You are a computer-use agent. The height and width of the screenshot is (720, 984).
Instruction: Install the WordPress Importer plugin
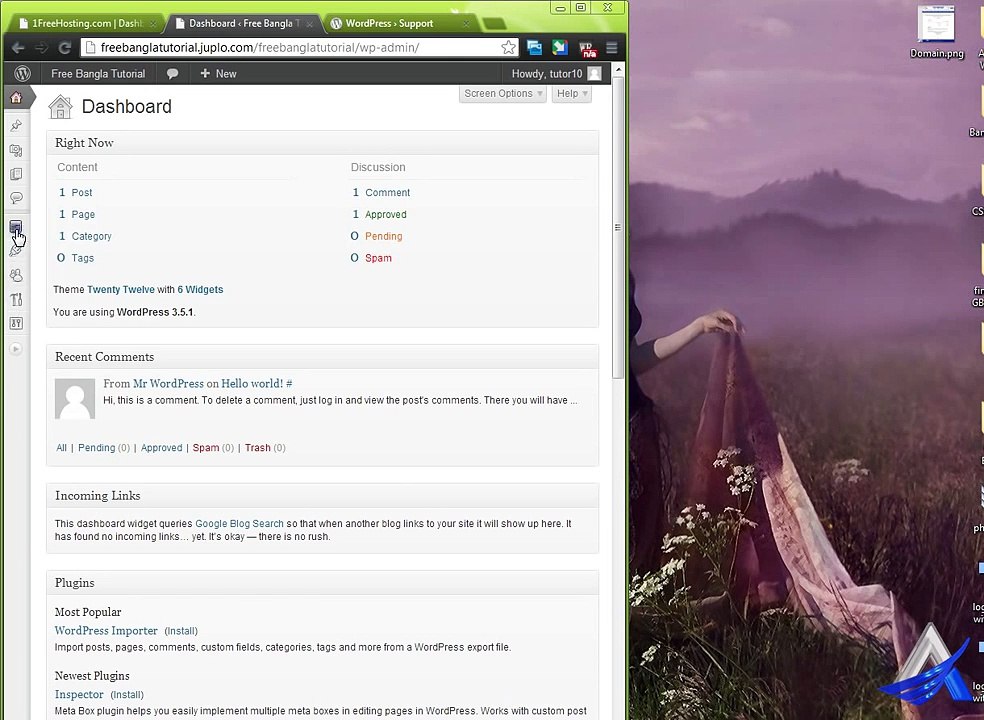[x=181, y=631]
